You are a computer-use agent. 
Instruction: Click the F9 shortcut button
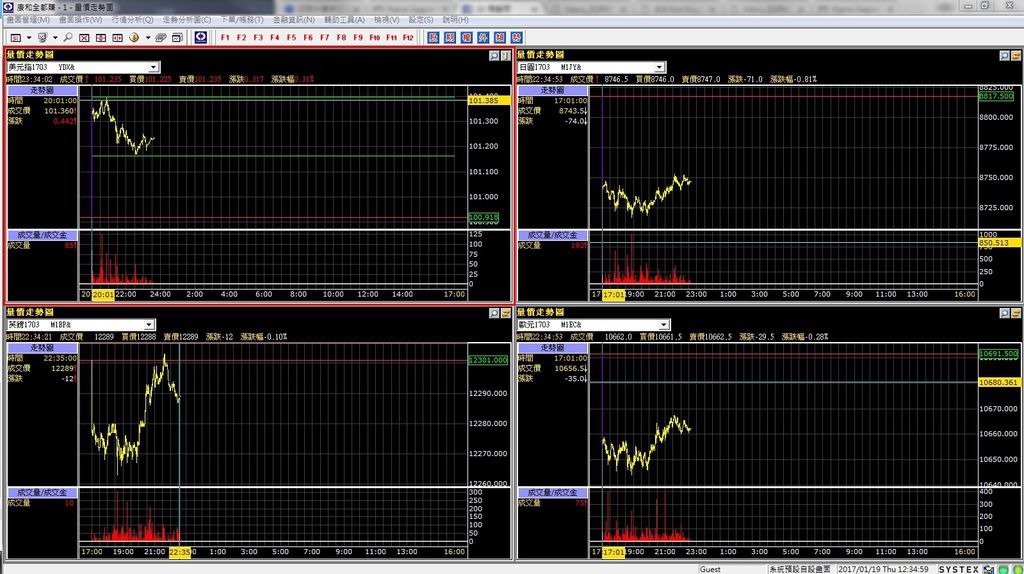click(358, 38)
